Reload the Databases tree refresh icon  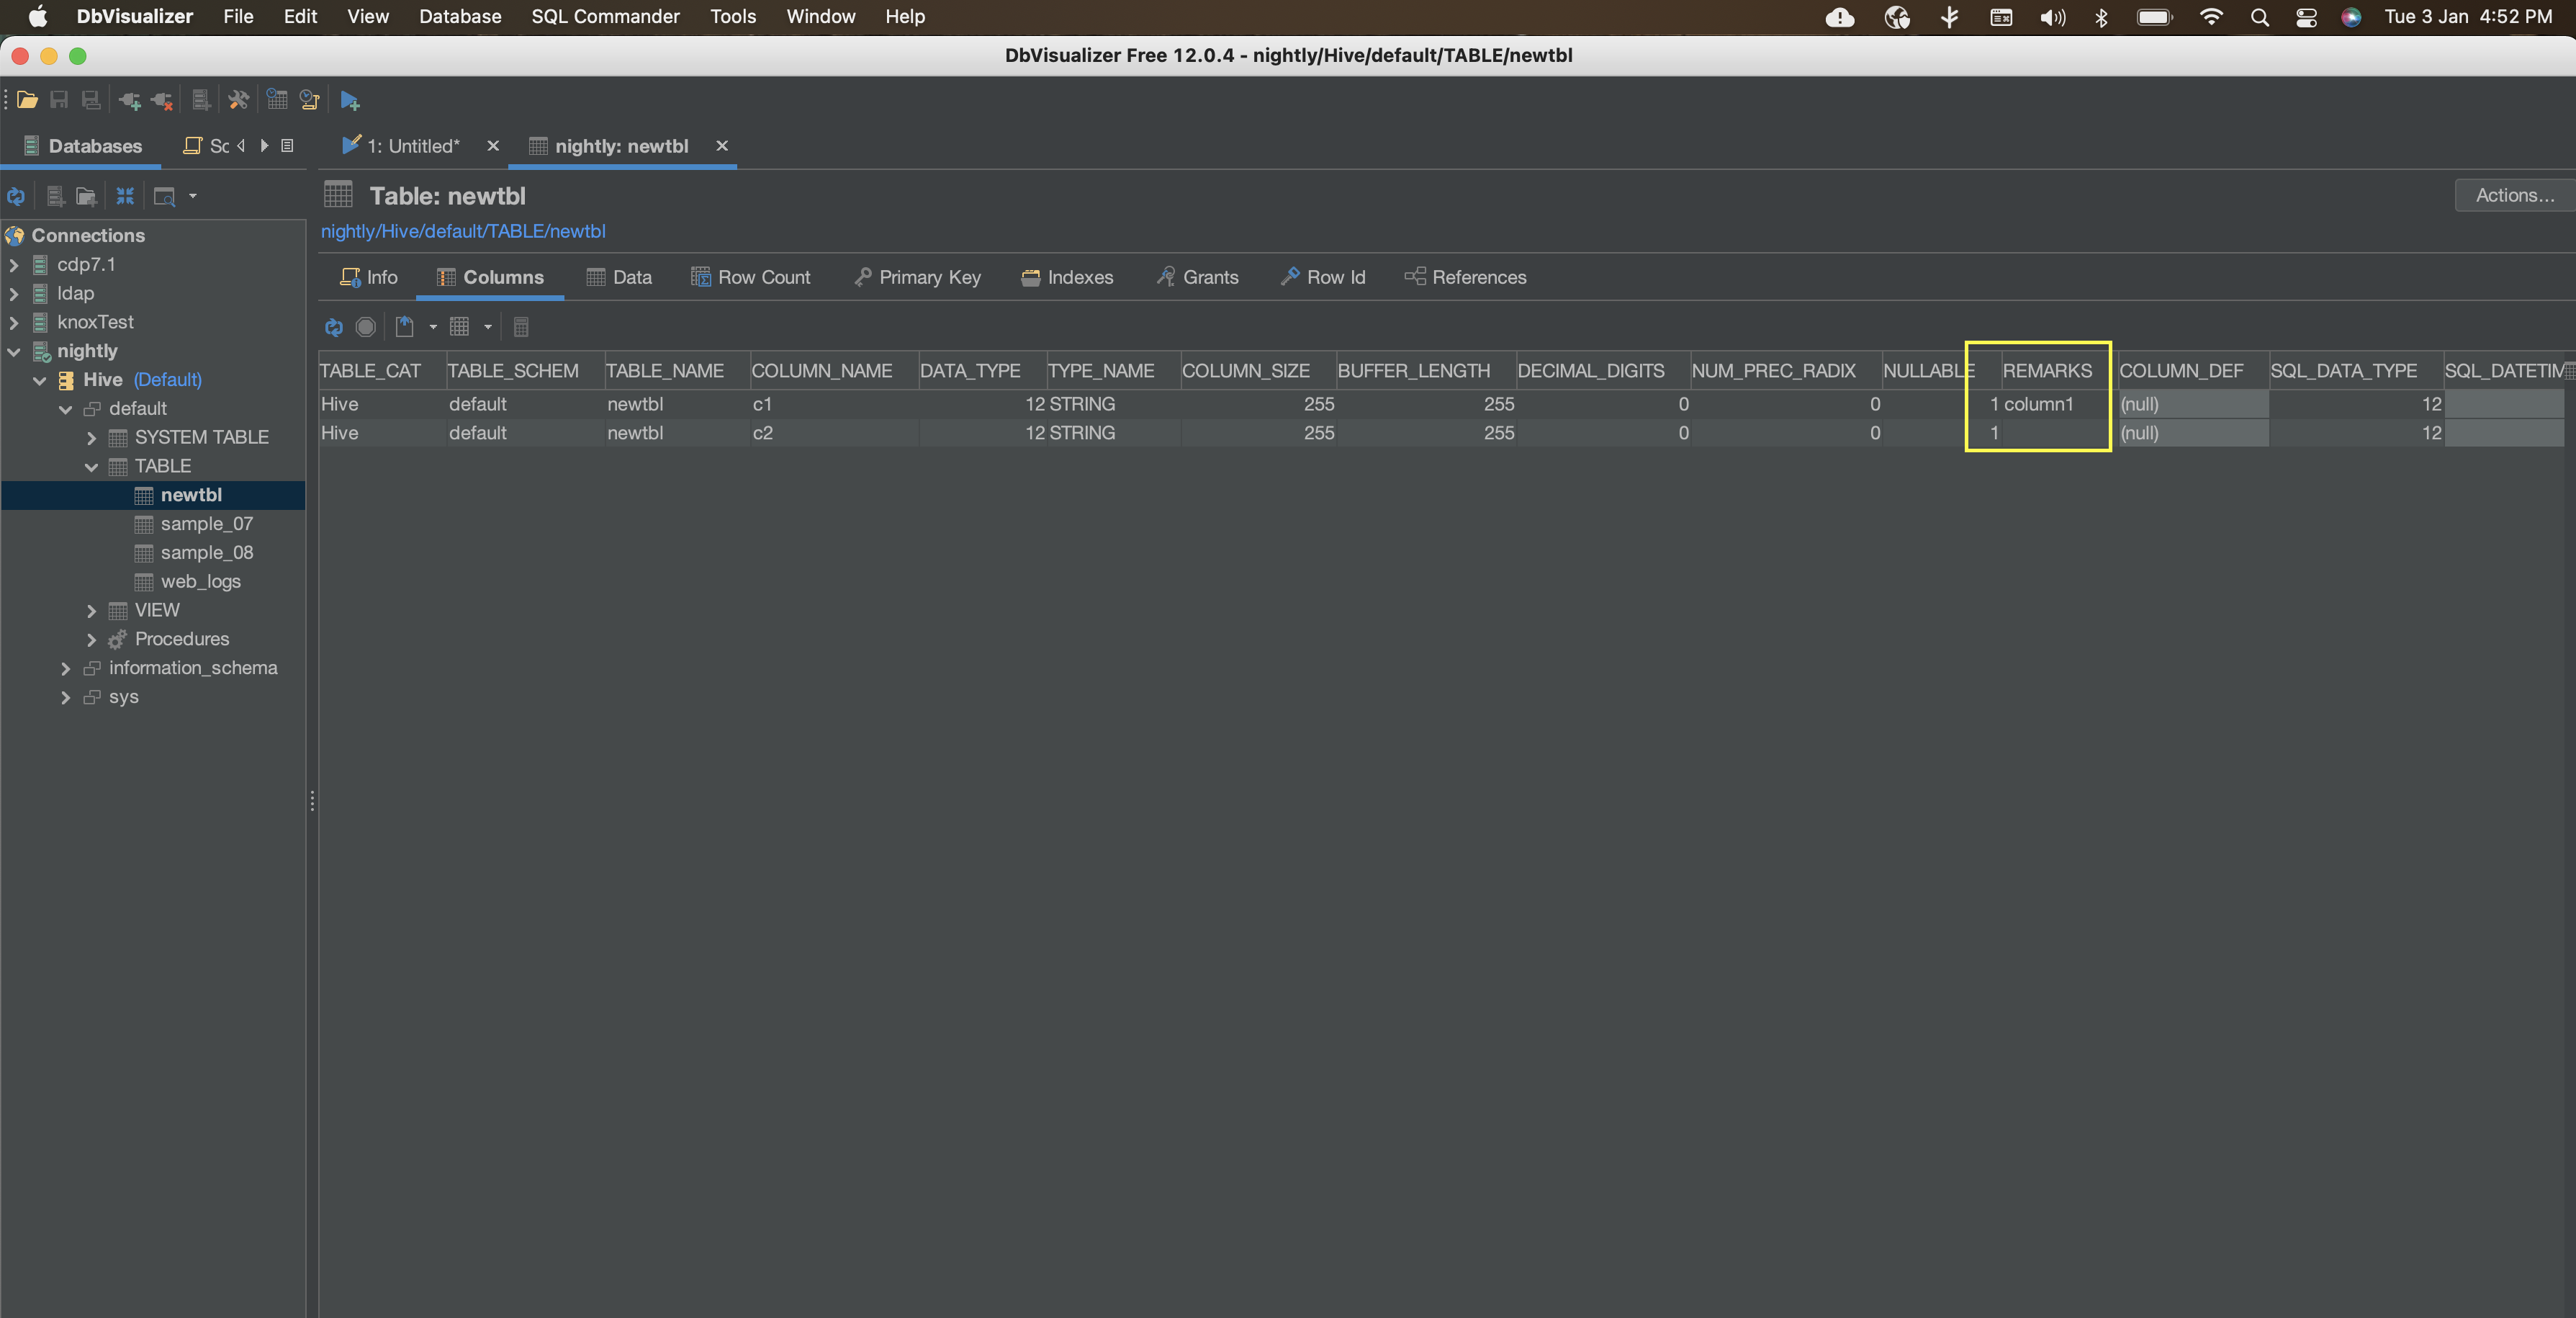[16, 196]
